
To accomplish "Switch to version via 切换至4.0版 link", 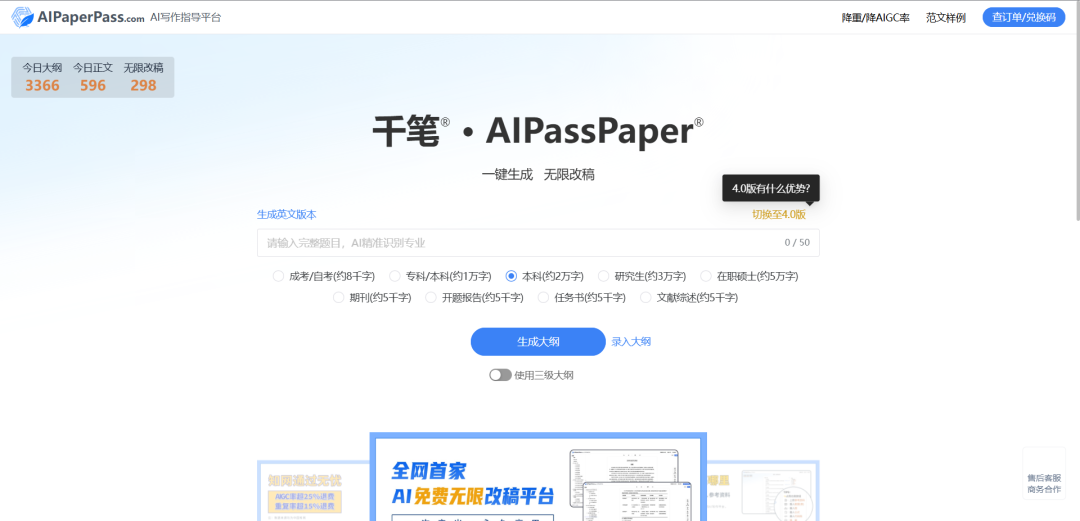I will click(778, 214).
